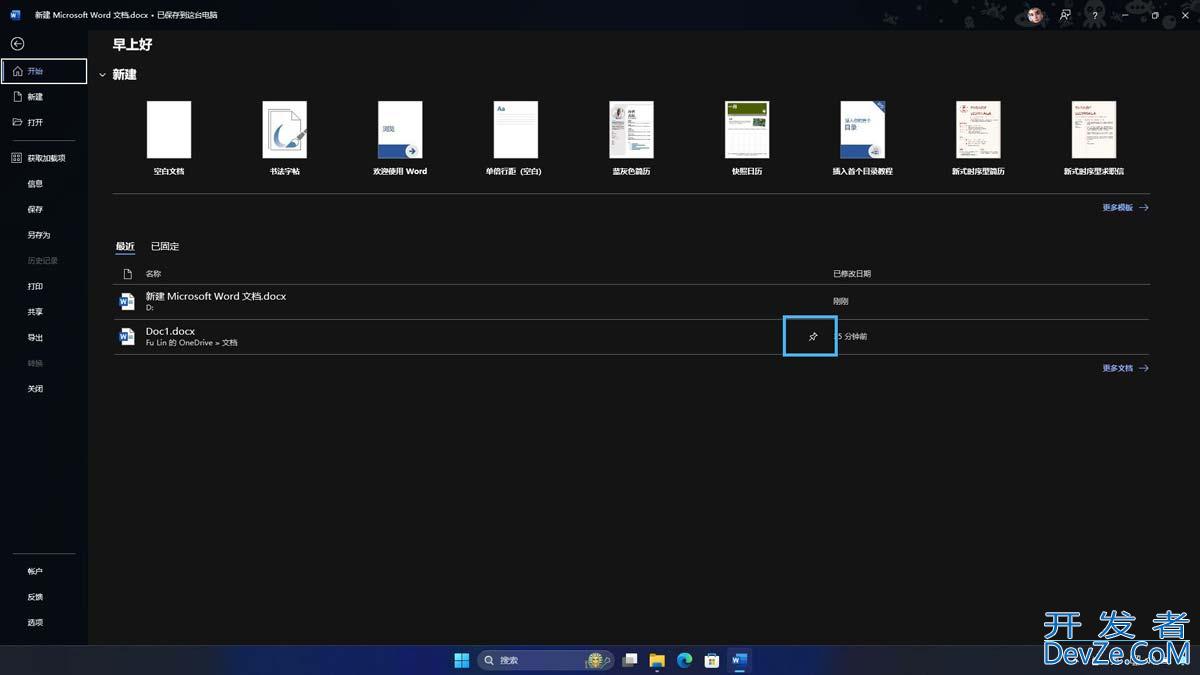This screenshot has width=1200, height=675.
Task: Pick the 单倍行距（空白）template
Action: tap(515, 138)
